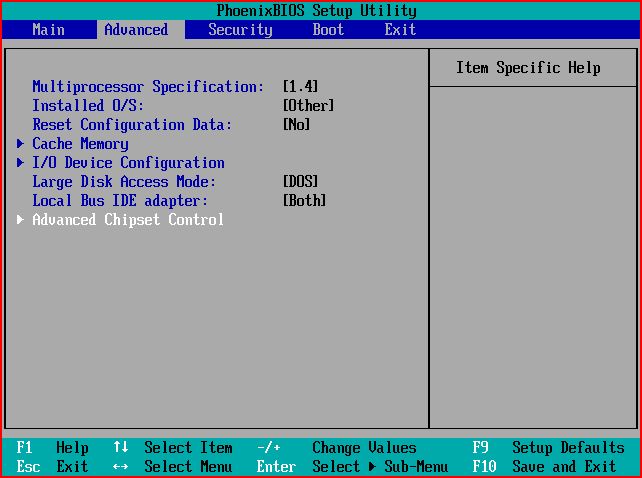Select the Large Disk Access Mode label
The width and height of the screenshot is (642, 478).
(x=124, y=182)
